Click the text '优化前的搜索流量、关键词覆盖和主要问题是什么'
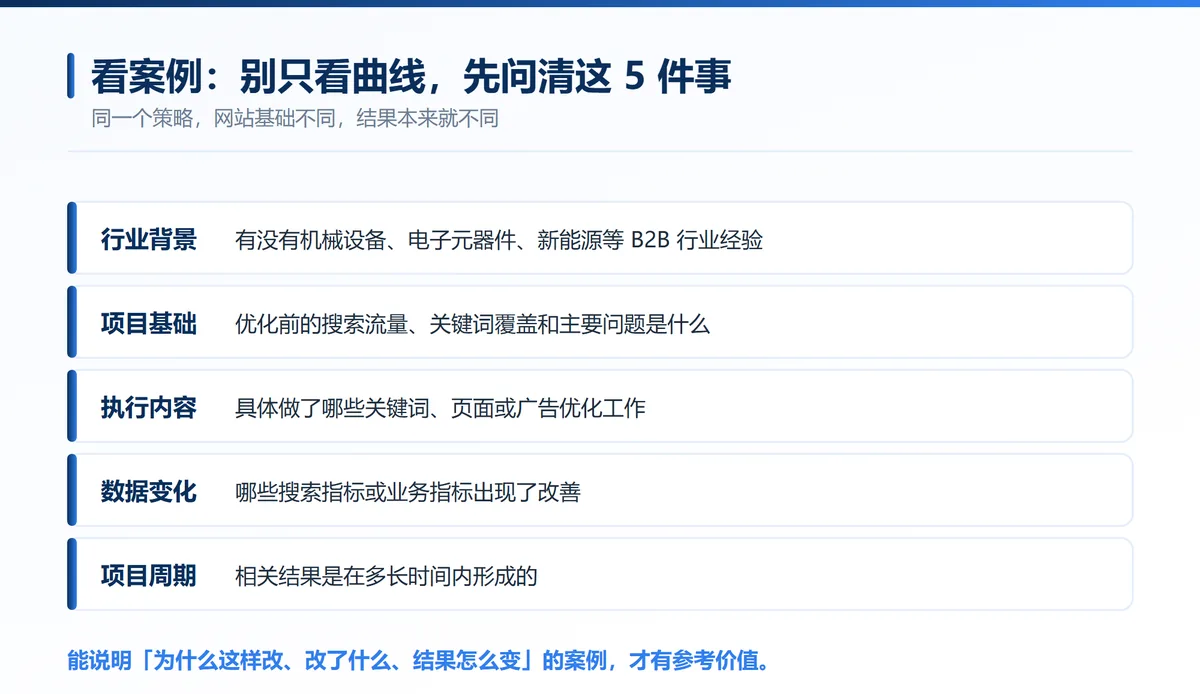 pos(472,324)
